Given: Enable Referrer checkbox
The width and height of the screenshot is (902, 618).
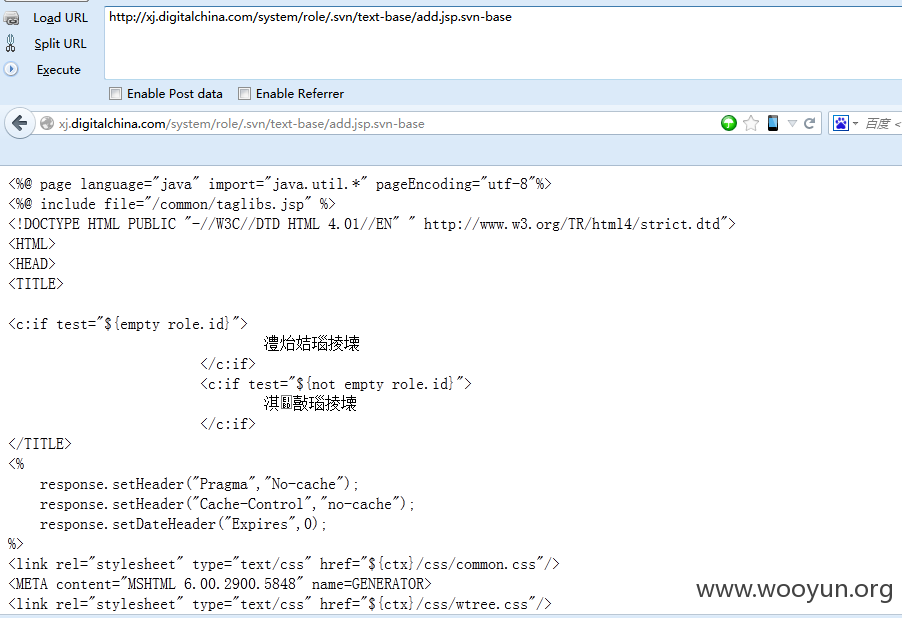Looking at the screenshot, I should point(244,93).
